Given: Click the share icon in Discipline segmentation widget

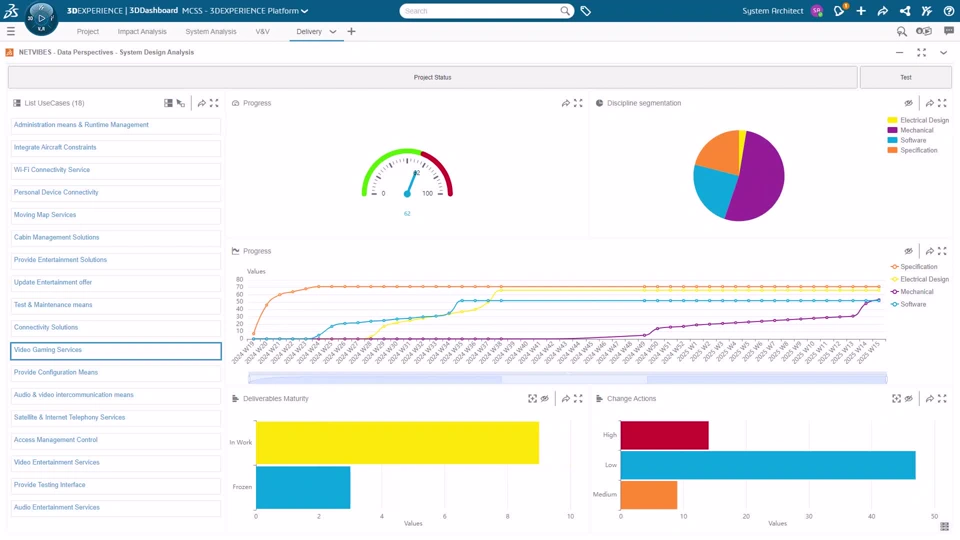Looking at the screenshot, I should click(x=929, y=103).
